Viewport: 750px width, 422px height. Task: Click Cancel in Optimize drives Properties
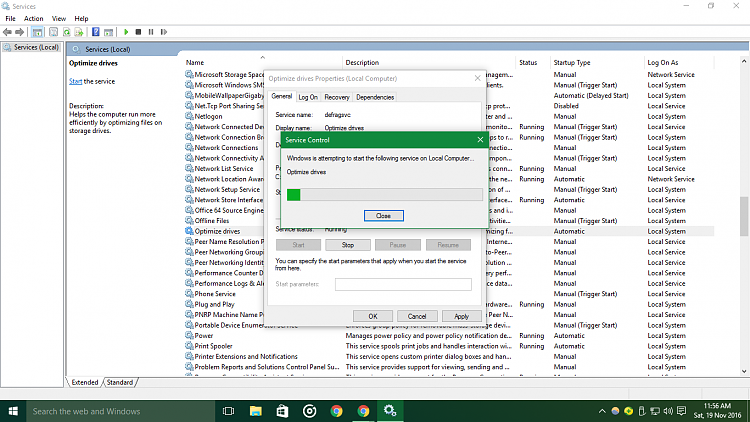point(417,316)
